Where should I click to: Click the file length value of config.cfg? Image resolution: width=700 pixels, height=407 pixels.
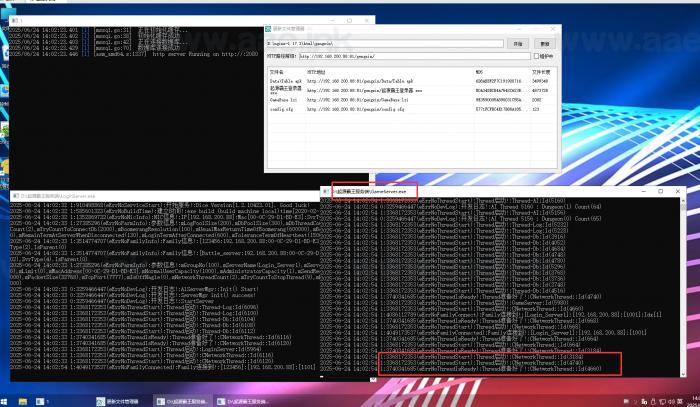pos(535,109)
